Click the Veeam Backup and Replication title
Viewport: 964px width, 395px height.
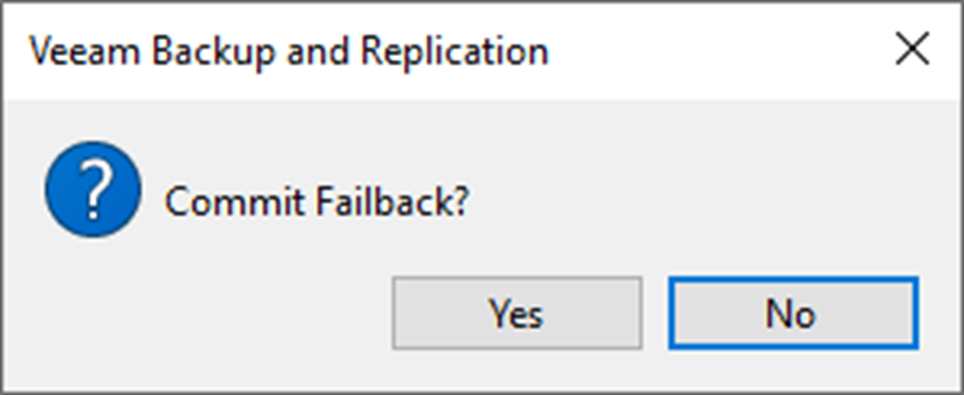point(288,51)
